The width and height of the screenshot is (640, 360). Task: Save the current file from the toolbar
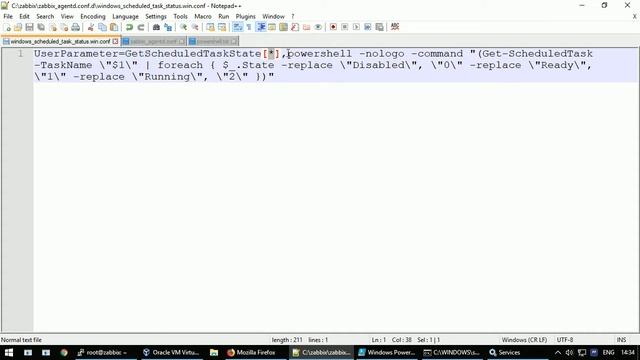click(29, 27)
